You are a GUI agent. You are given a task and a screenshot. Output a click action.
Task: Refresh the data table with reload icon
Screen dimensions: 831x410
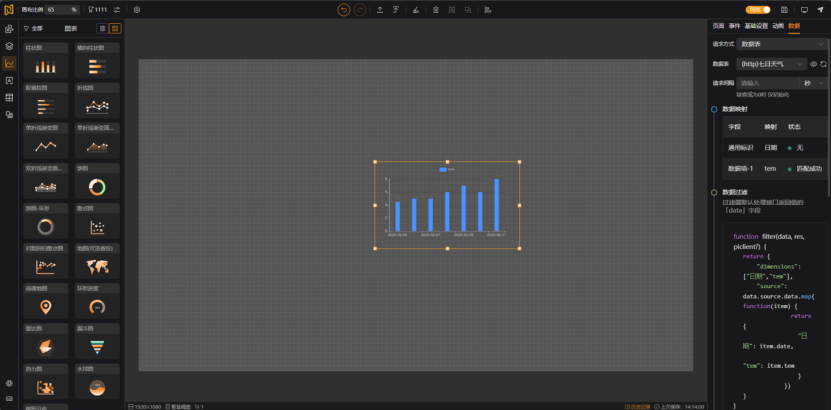tap(823, 64)
